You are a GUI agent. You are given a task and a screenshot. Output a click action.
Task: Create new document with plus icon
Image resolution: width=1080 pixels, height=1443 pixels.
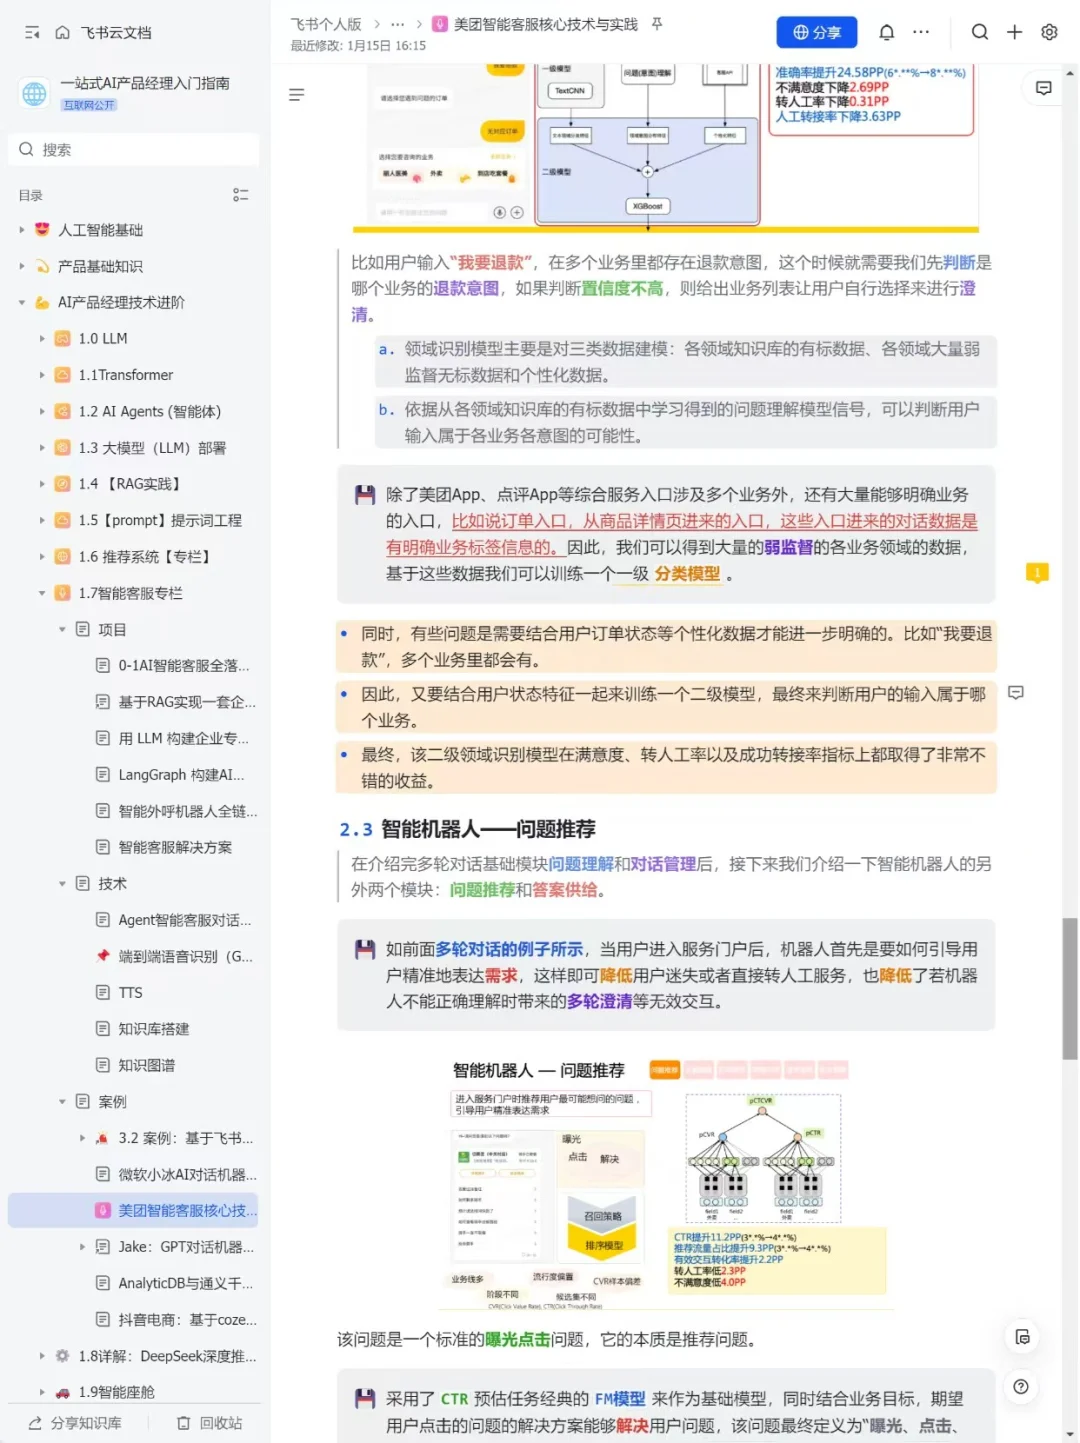click(1014, 32)
